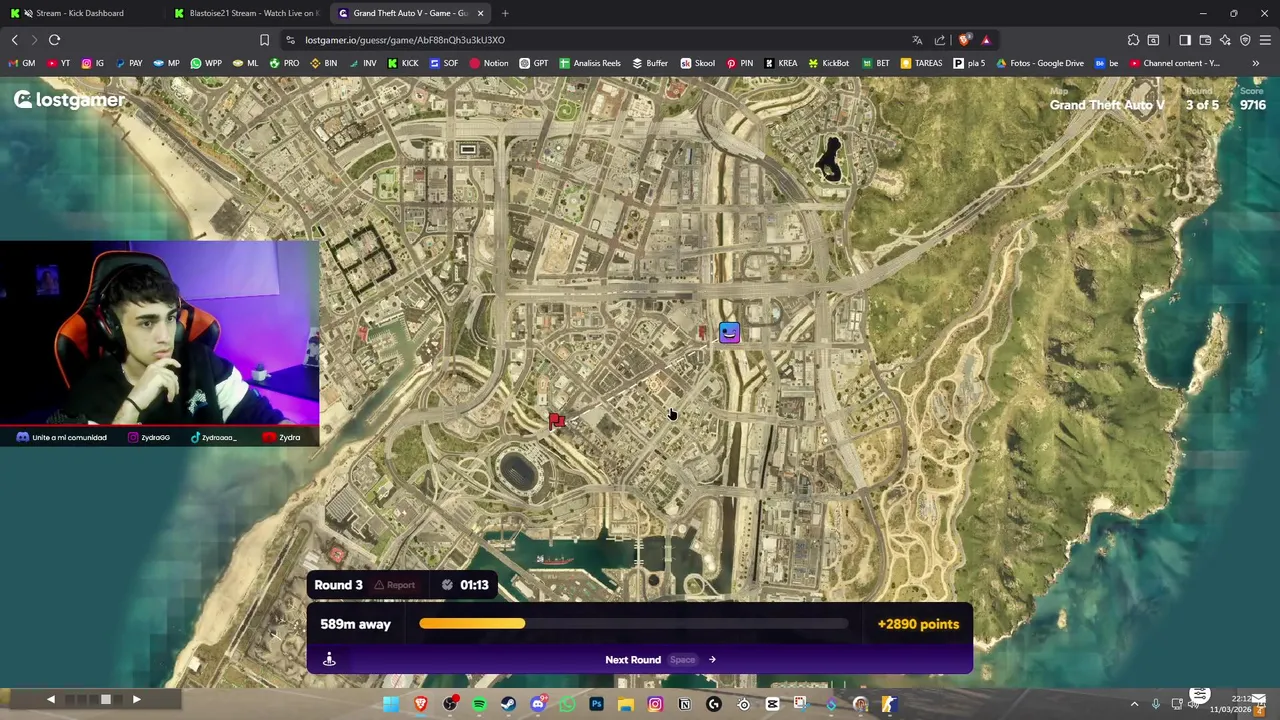Open Brave Shields lion icon

tap(964, 40)
